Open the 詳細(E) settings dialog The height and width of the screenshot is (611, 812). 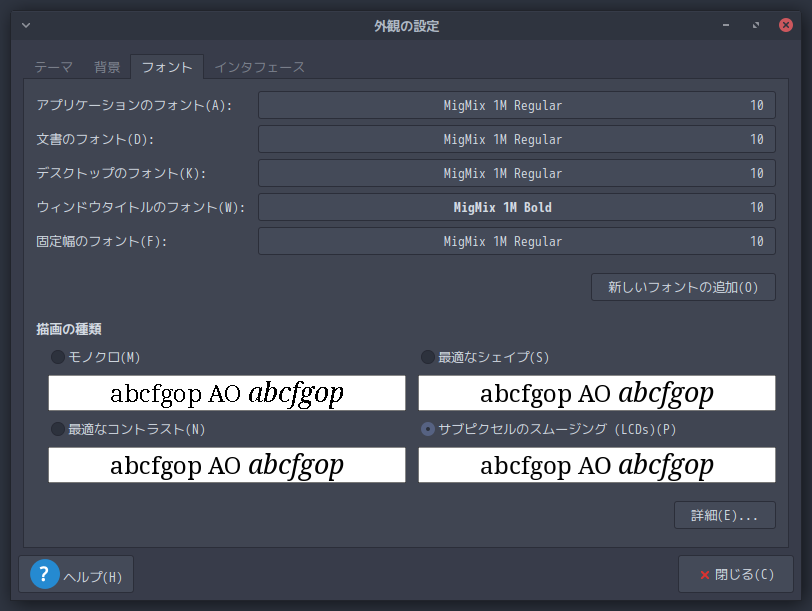[725, 515]
